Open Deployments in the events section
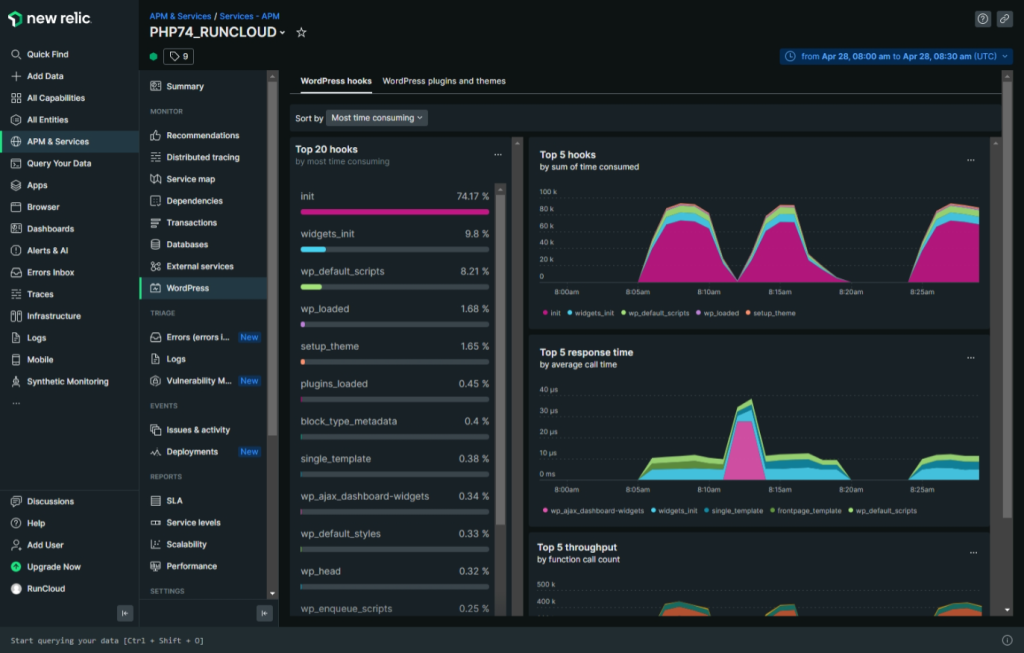 (203, 452)
